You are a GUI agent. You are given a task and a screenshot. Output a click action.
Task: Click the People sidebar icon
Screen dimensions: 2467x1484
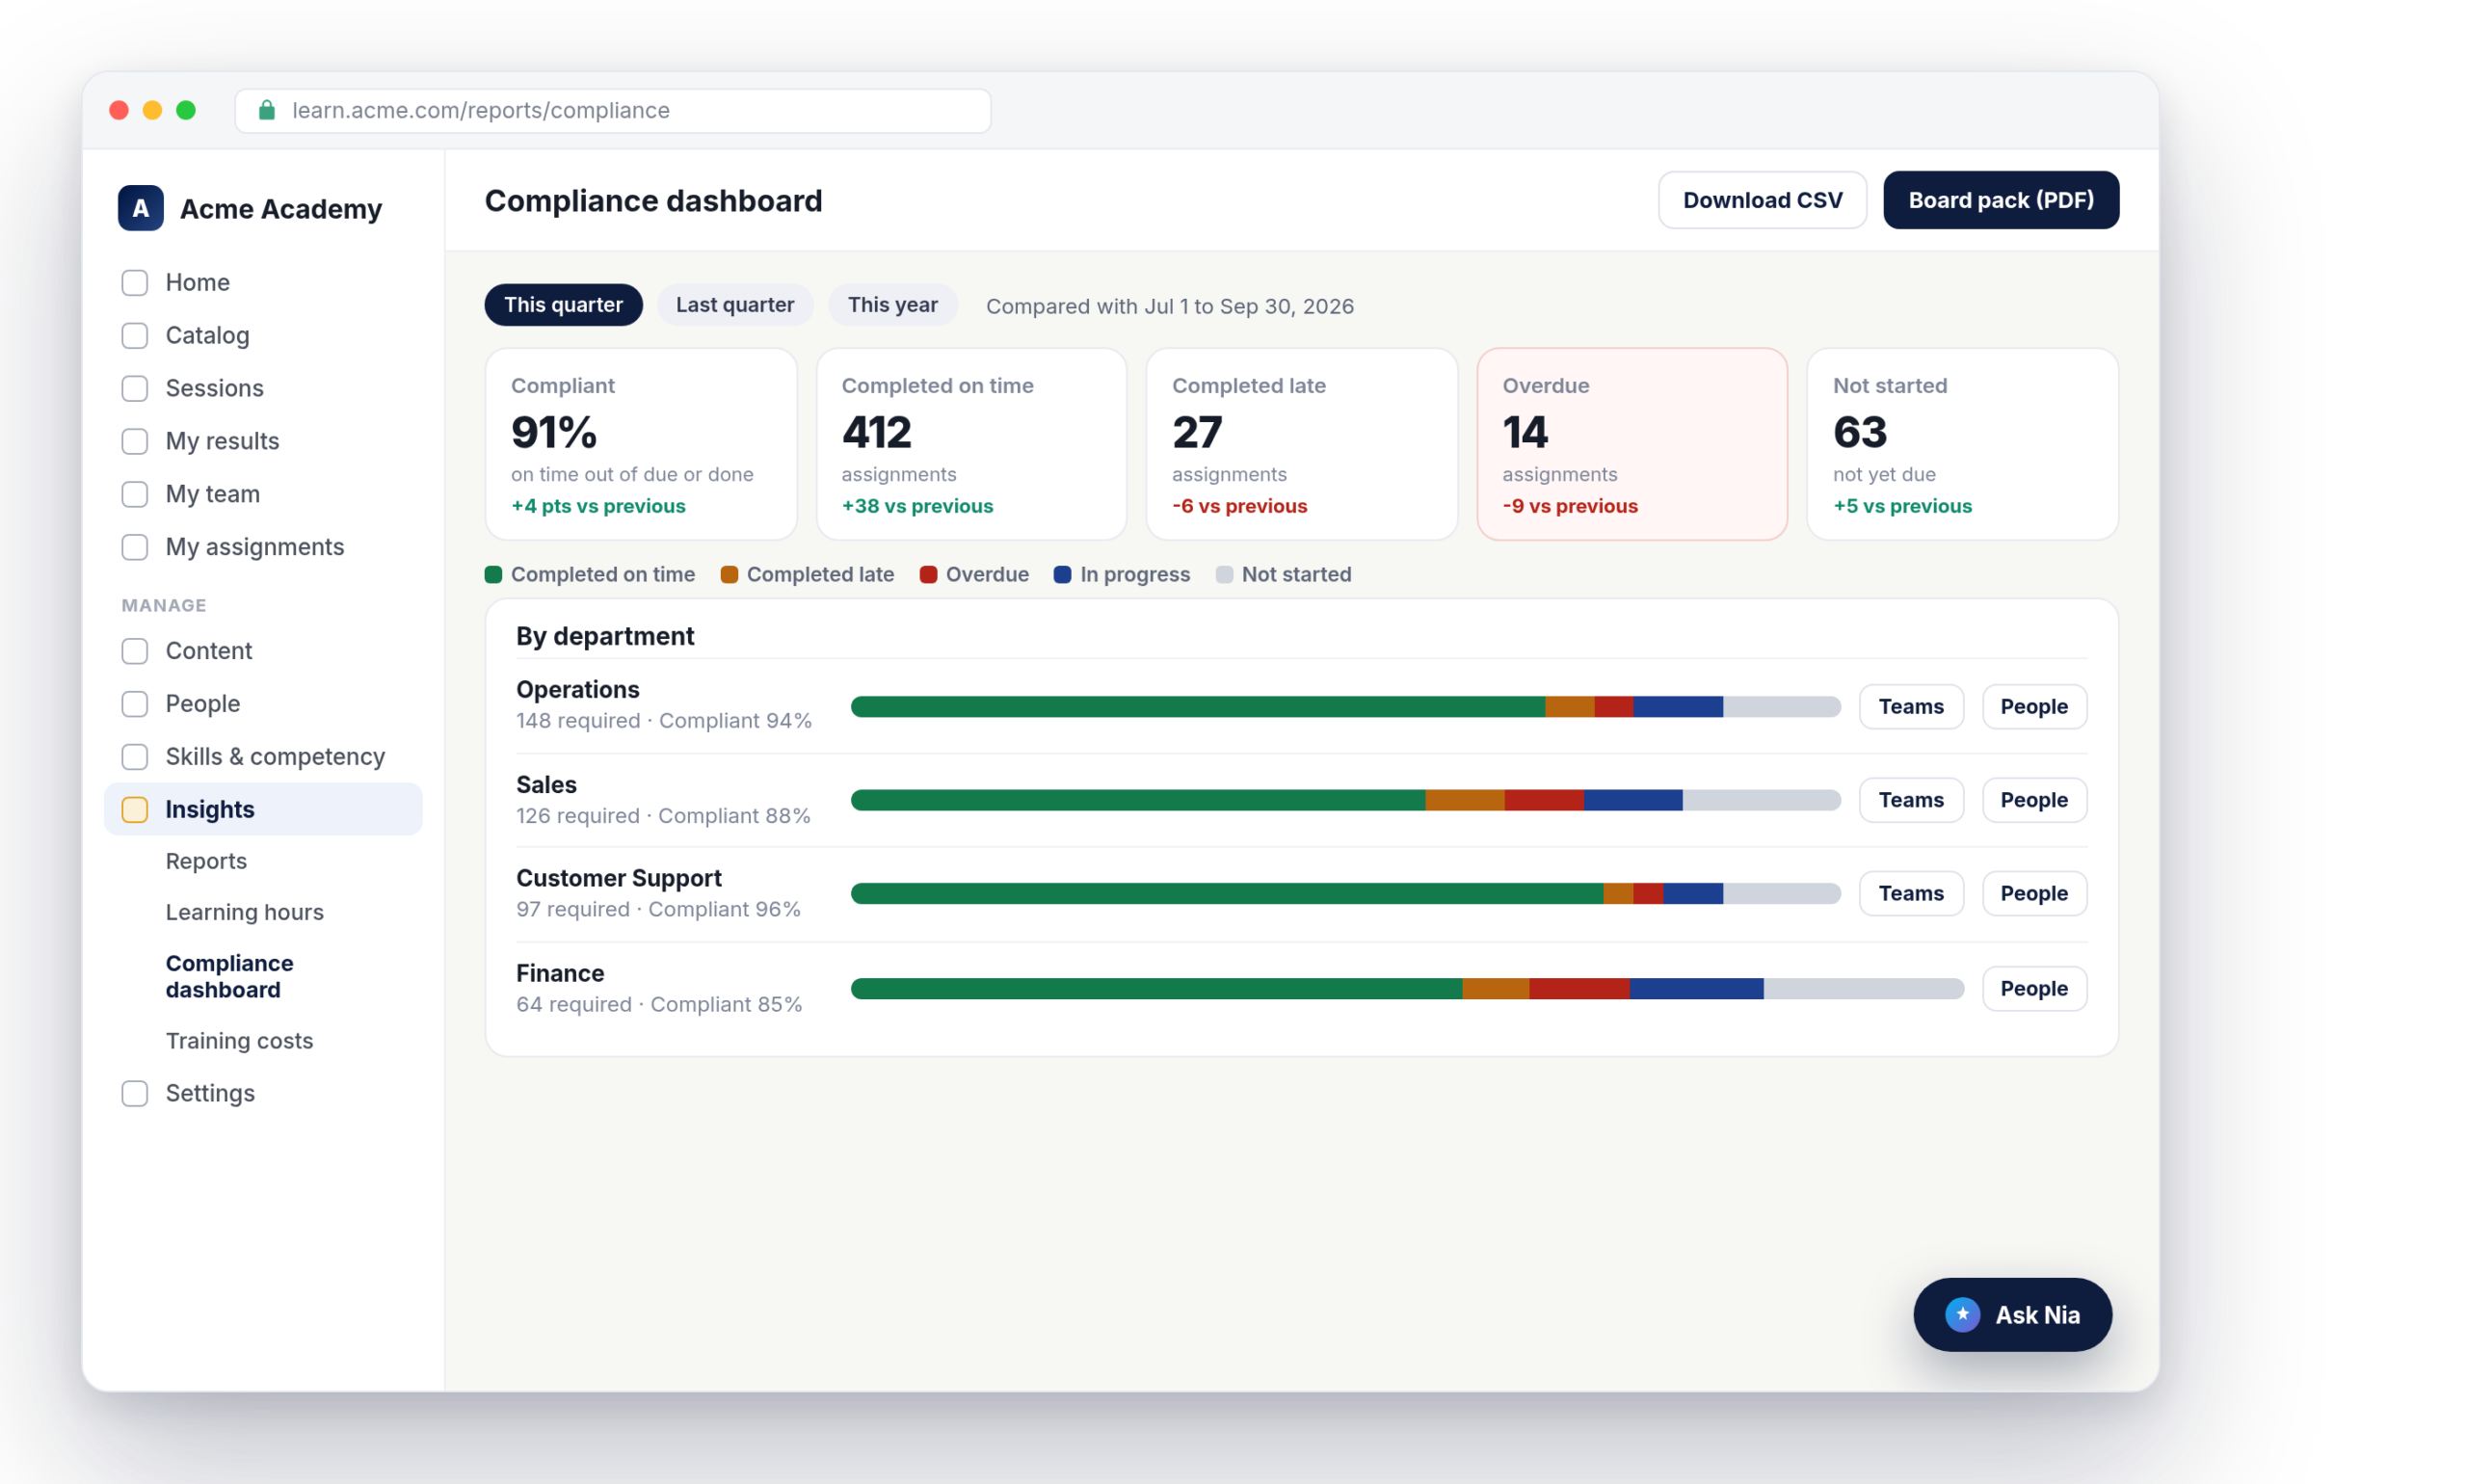[x=135, y=704]
